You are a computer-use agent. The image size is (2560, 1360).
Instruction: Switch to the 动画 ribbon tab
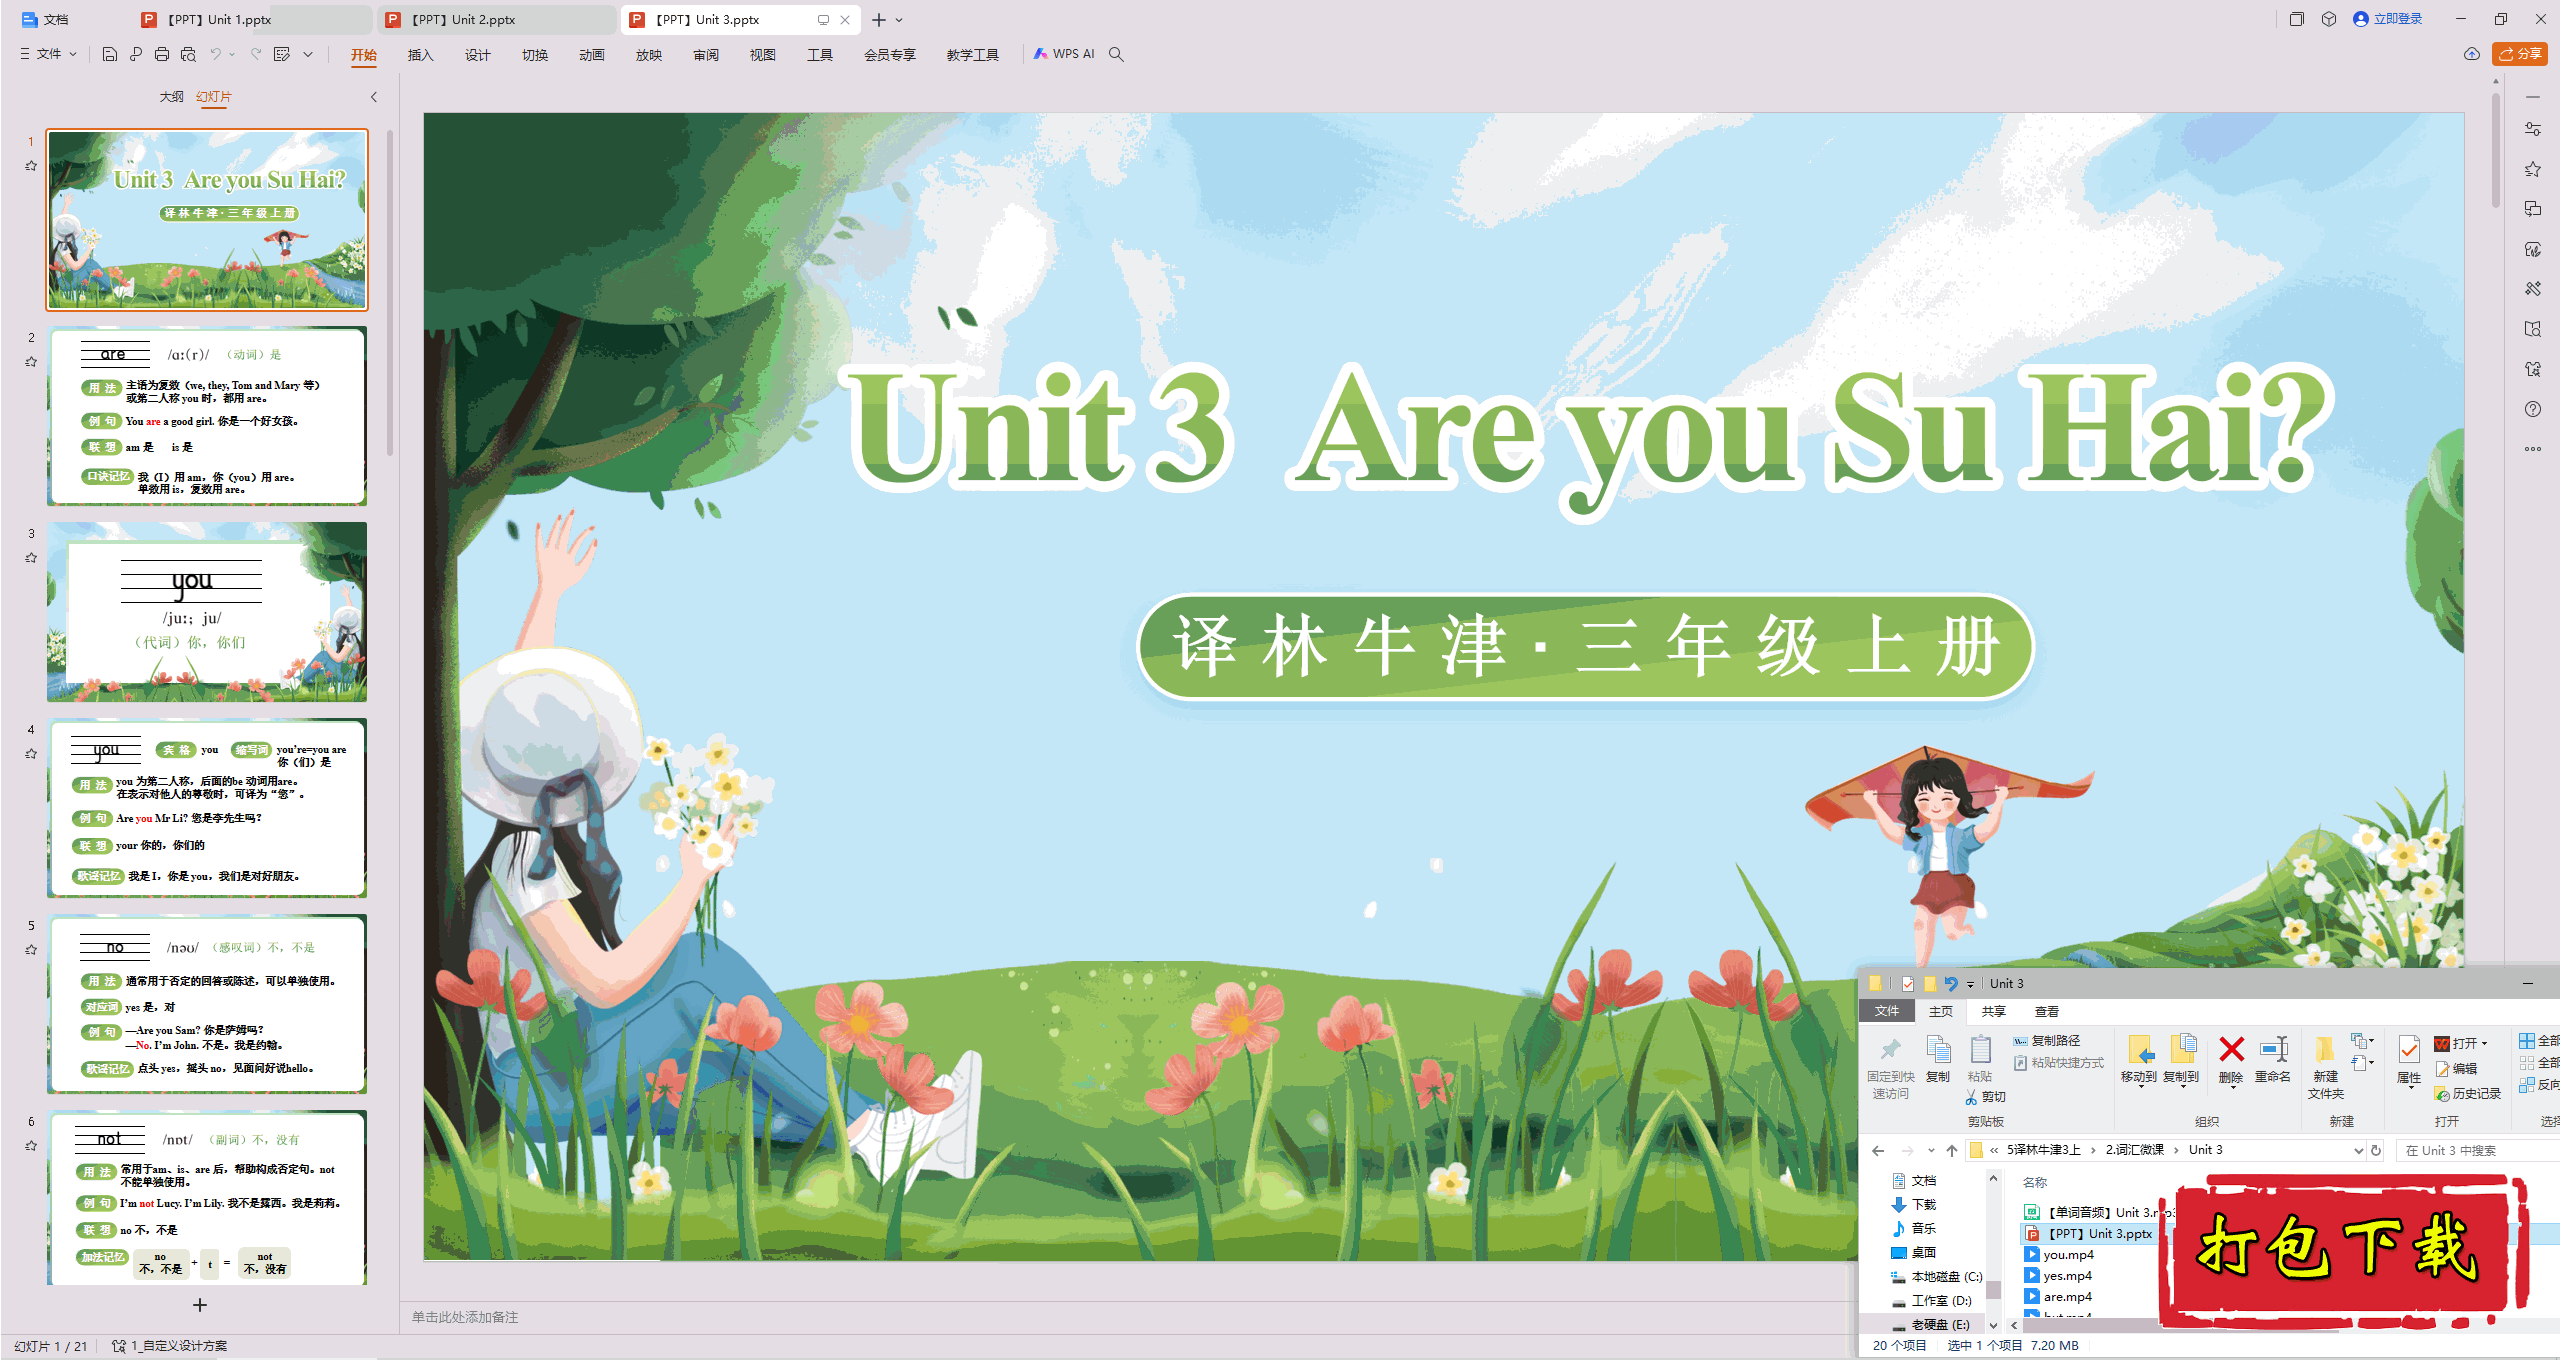click(x=591, y=55)
